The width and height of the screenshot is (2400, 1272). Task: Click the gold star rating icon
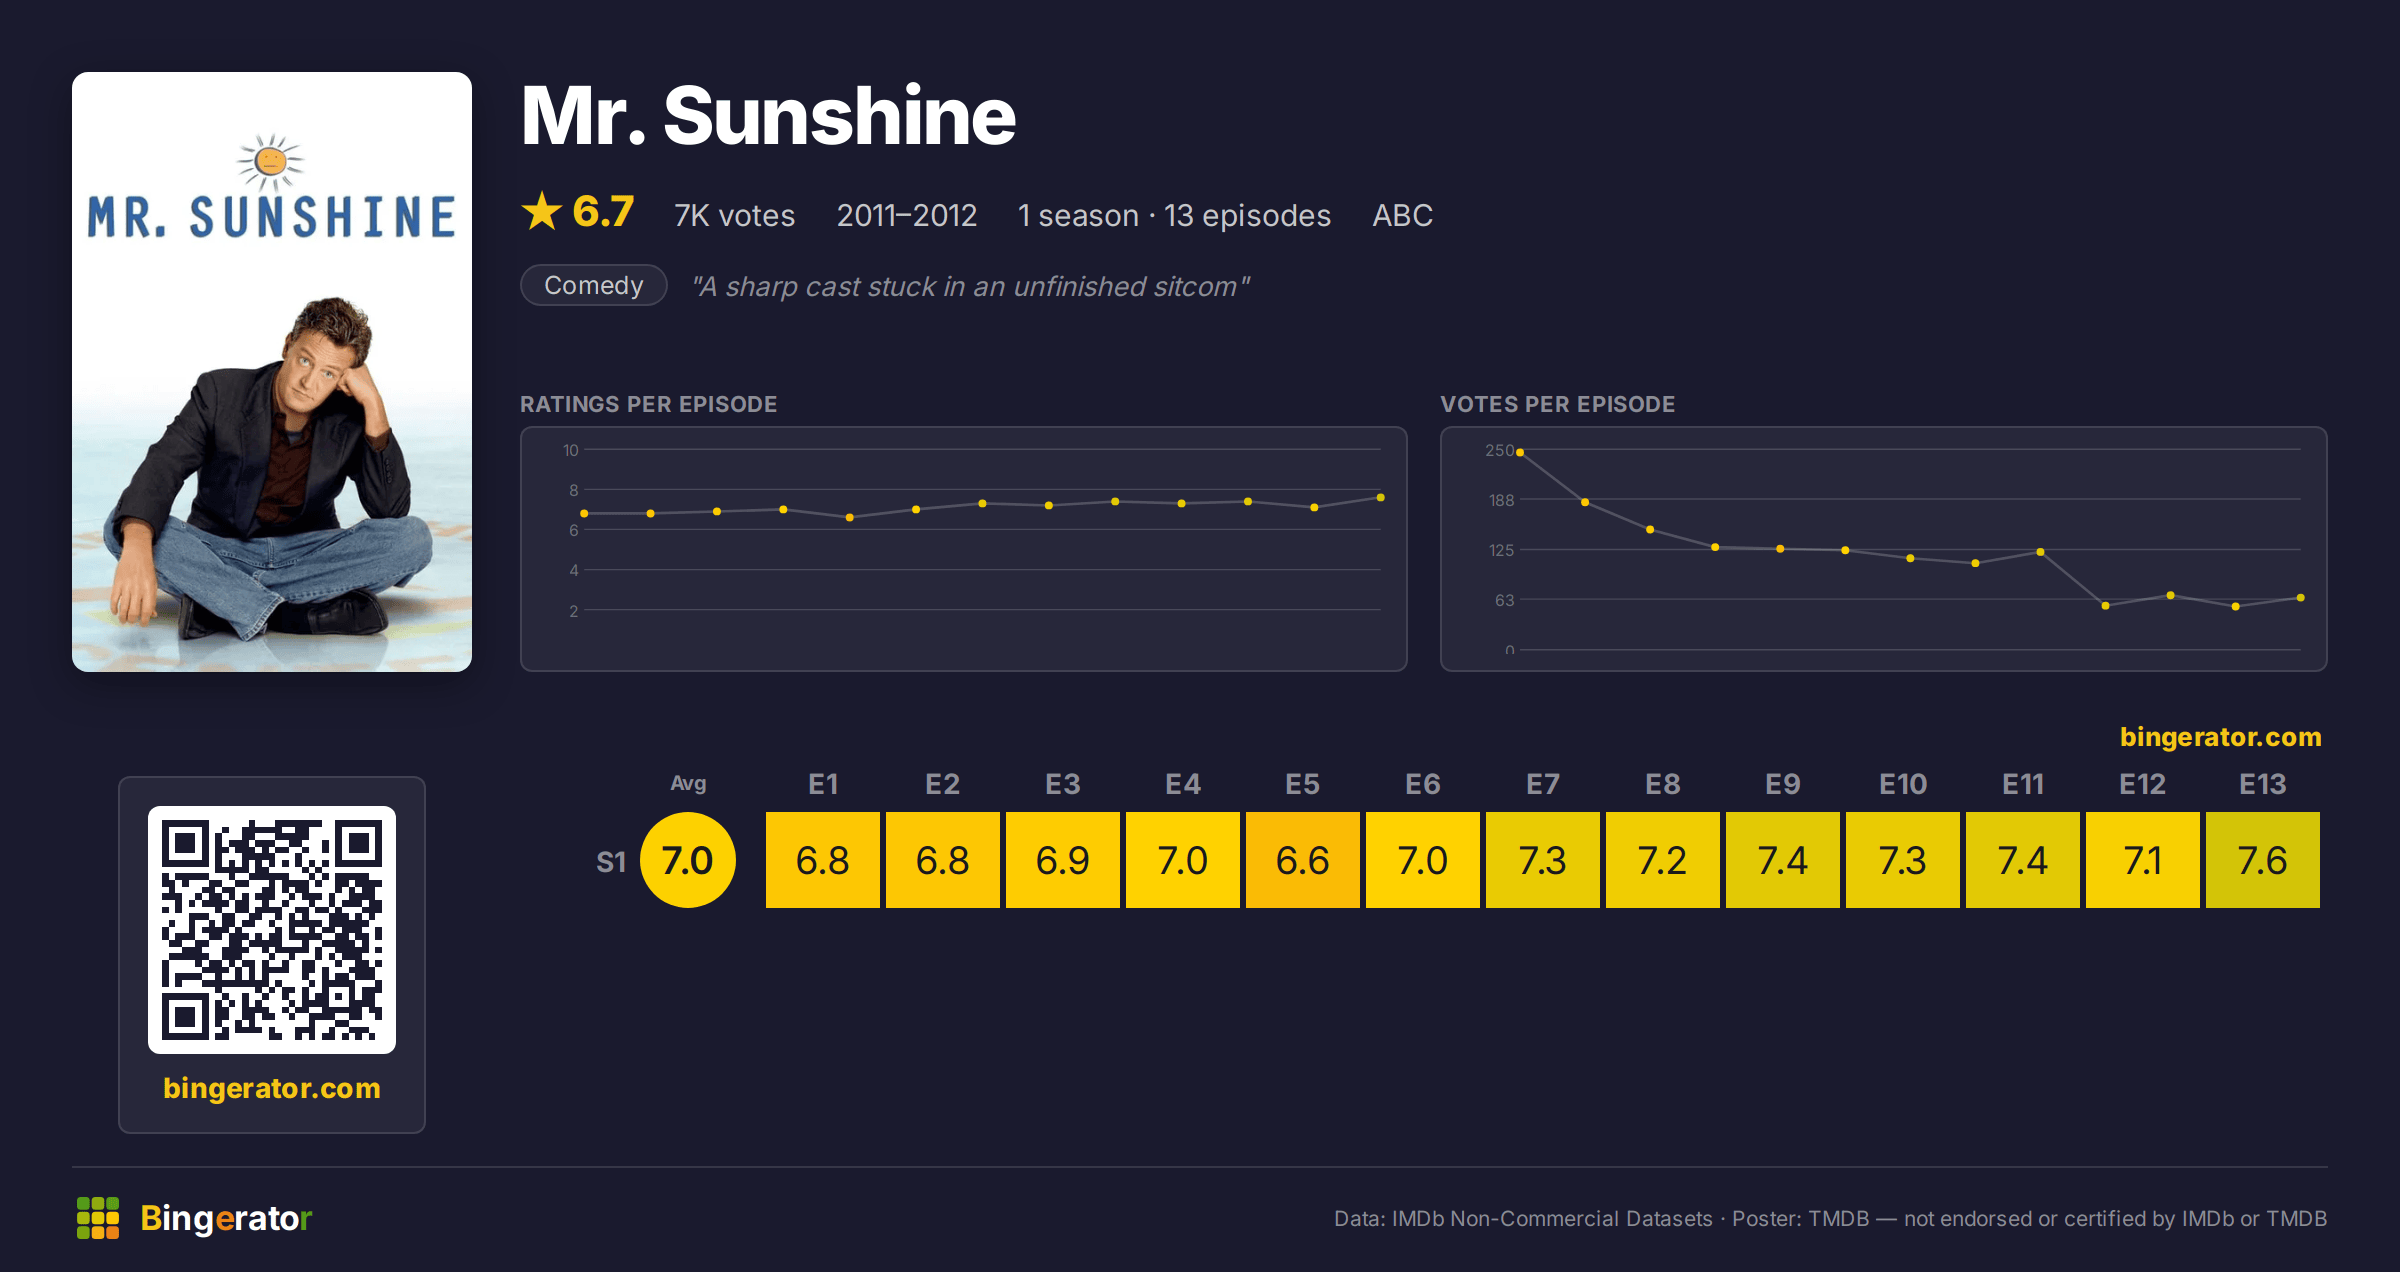point(542,211)
